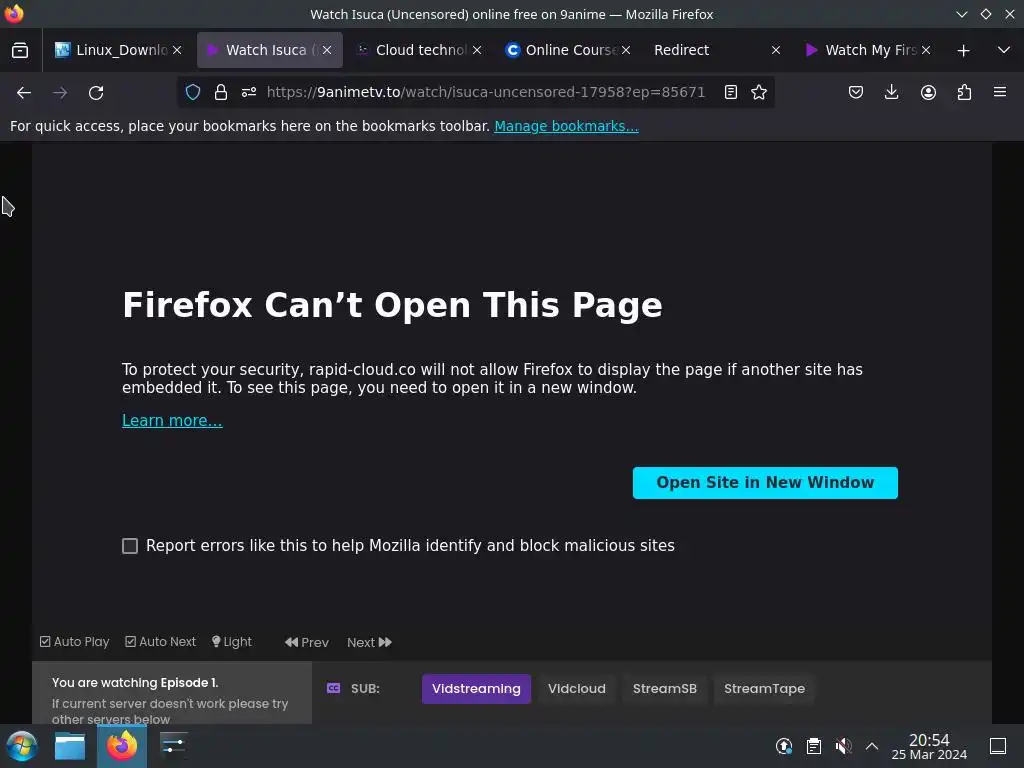Open the start menu launcher in taskbar

[22, 746]
